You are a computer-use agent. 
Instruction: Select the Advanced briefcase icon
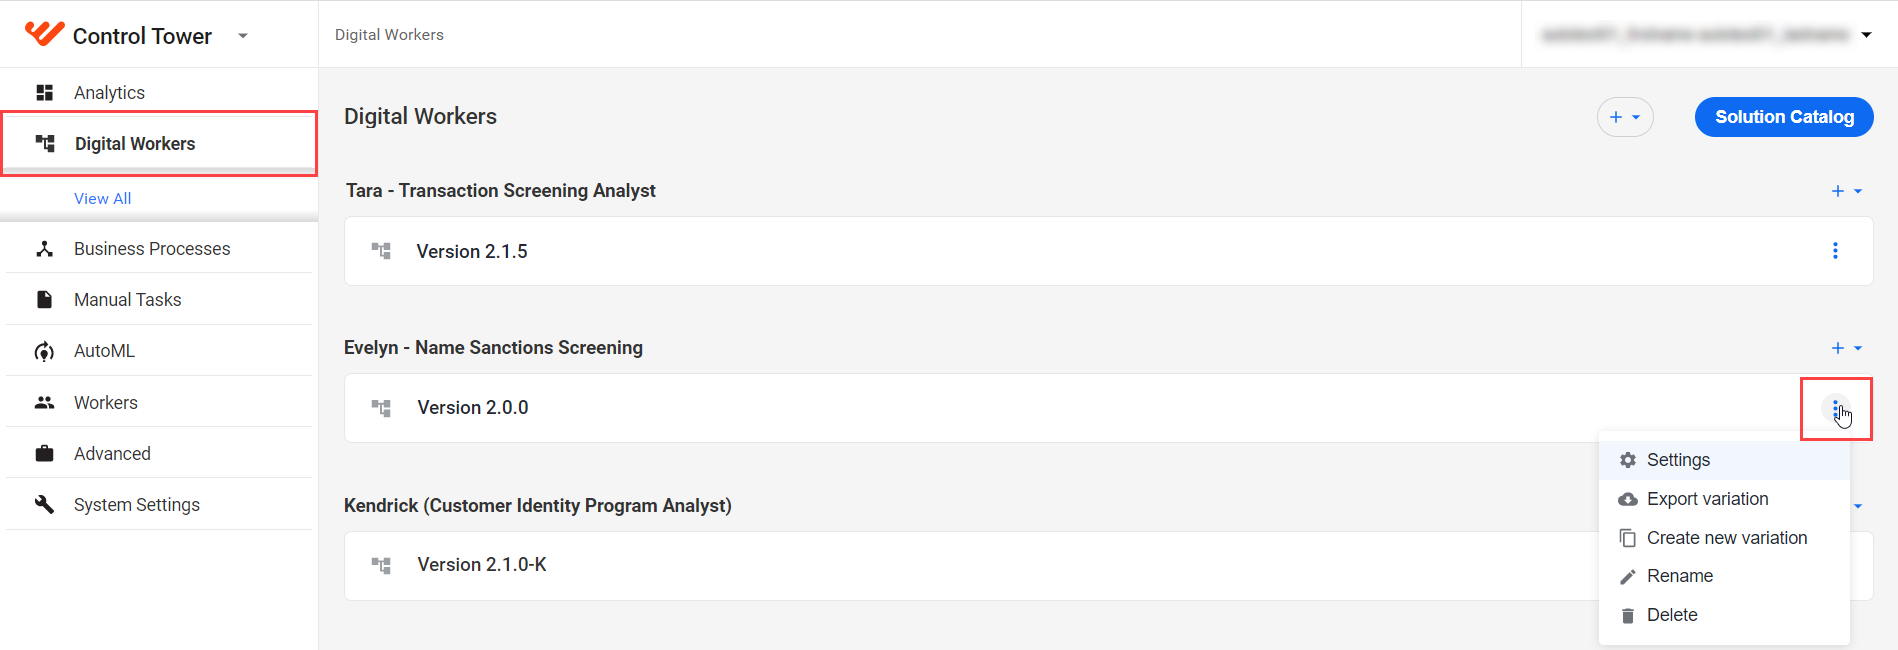[x=44, y=454]
